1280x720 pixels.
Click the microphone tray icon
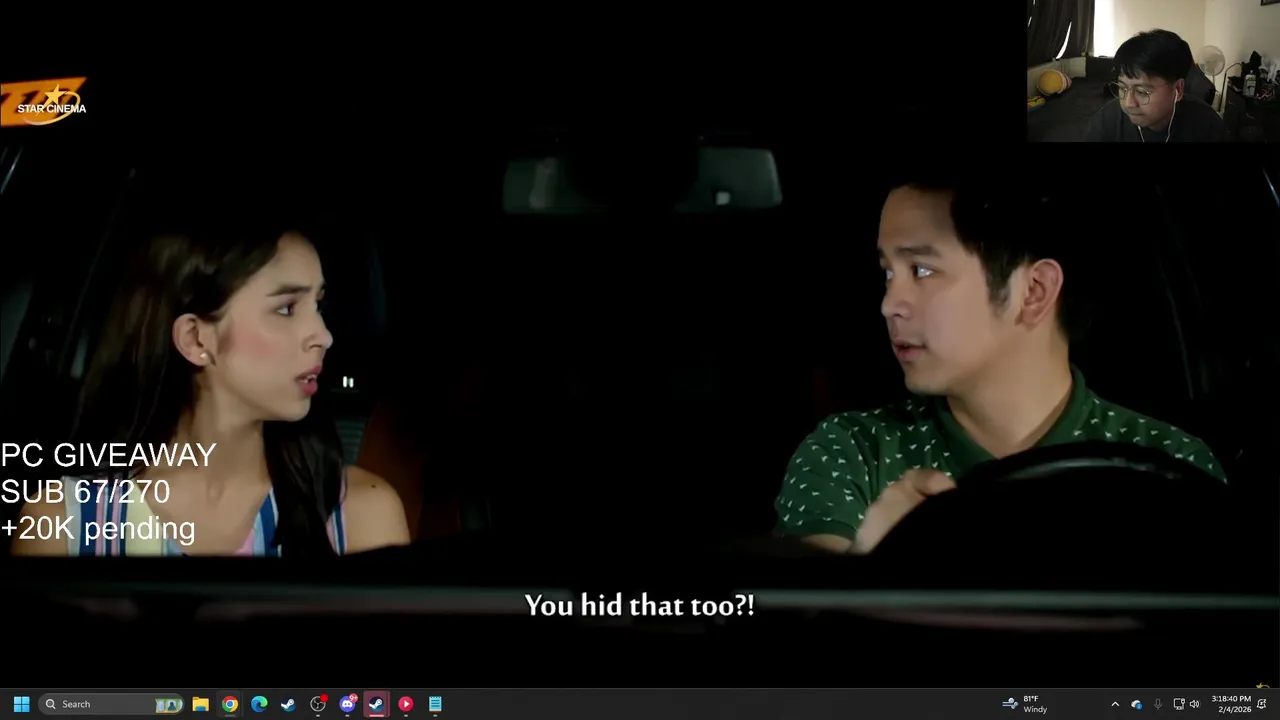[x=1158, y=704]
